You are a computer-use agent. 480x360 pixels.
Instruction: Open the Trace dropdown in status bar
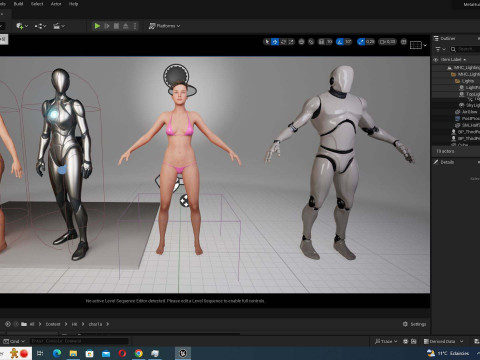[x=386, y=341]
